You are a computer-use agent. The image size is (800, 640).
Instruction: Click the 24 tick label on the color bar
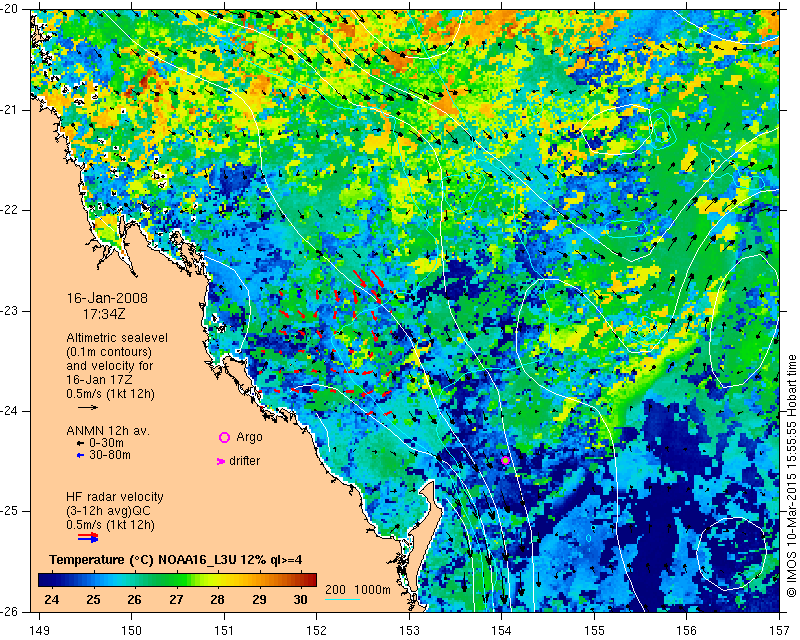coord(51,599)
